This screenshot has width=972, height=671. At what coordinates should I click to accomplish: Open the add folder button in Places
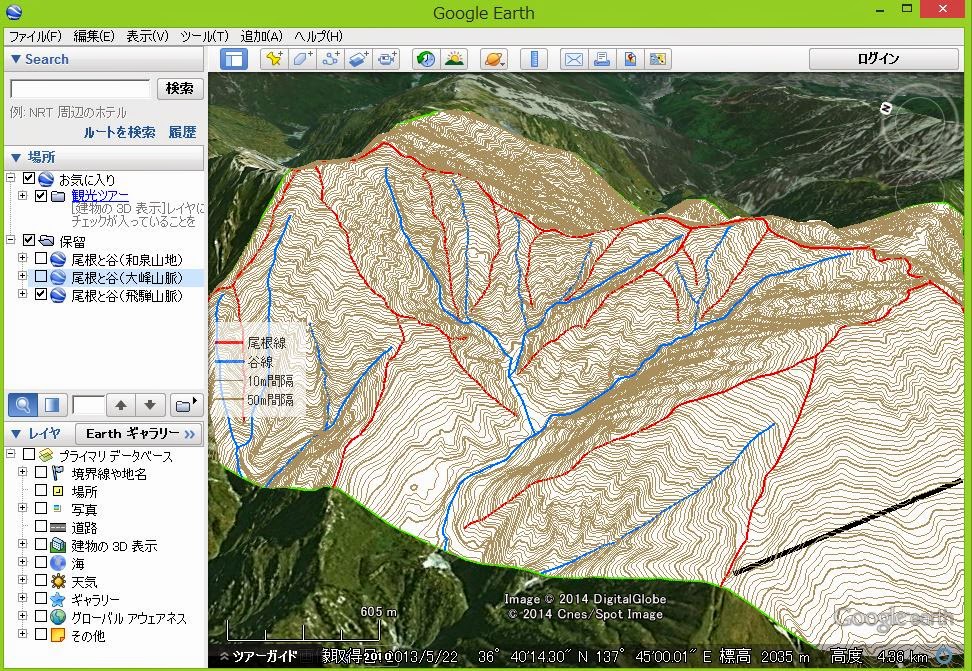pyautogui.click(x=186, y=405)
